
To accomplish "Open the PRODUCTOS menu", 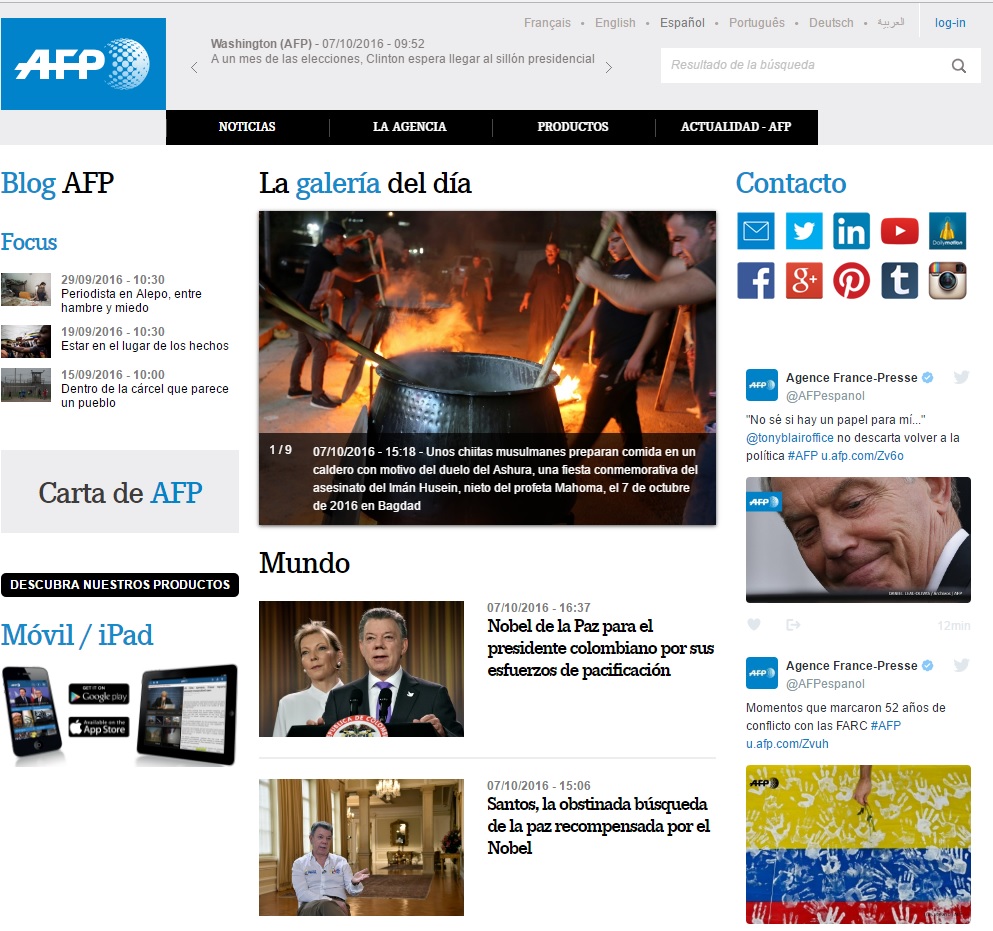I will click(573, 127).
